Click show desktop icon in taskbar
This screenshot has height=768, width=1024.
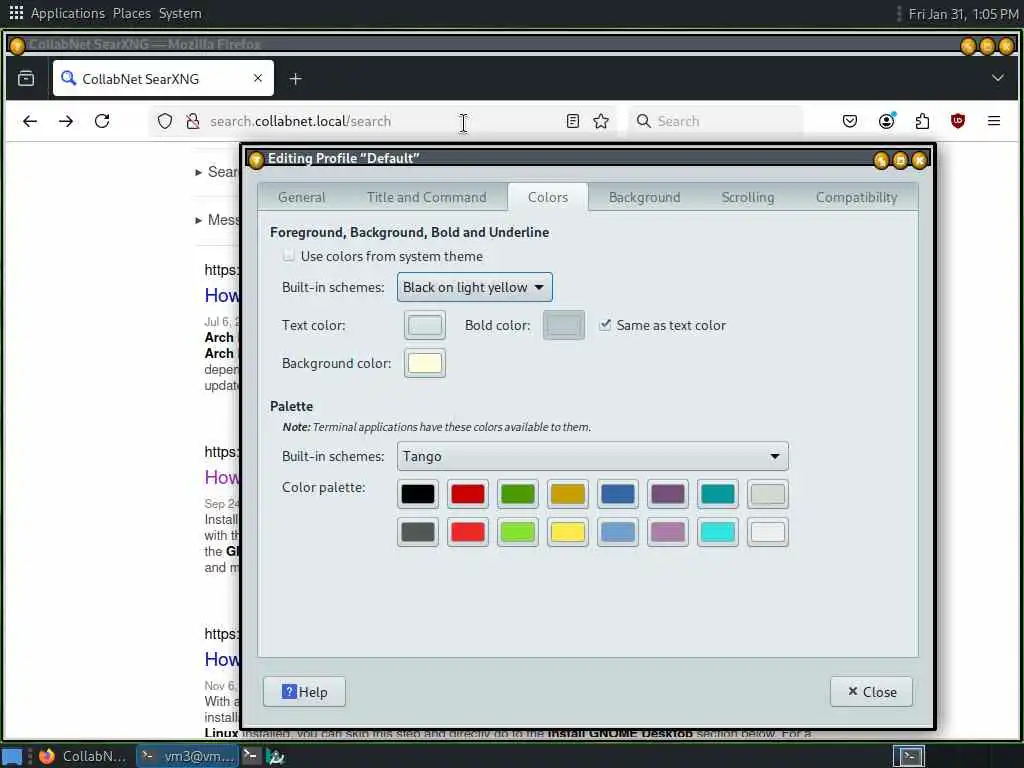(12, 756)
